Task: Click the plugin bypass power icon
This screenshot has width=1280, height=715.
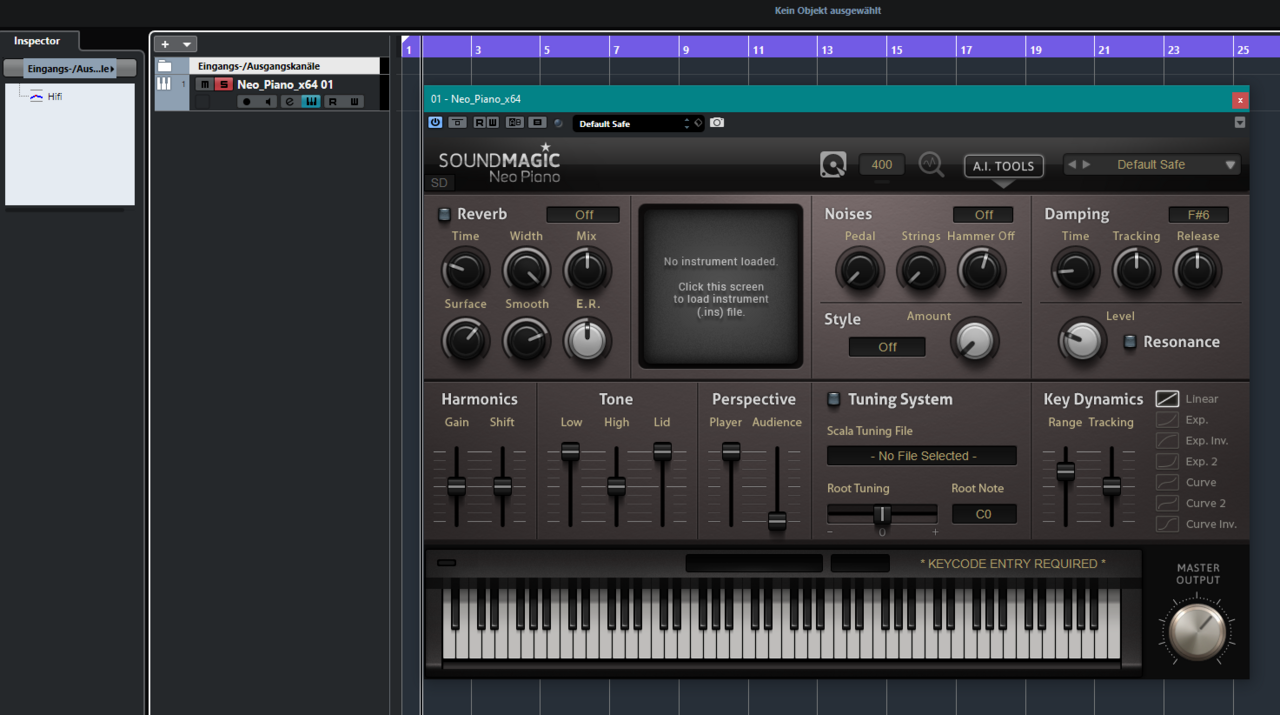Action: pos(435,122)
